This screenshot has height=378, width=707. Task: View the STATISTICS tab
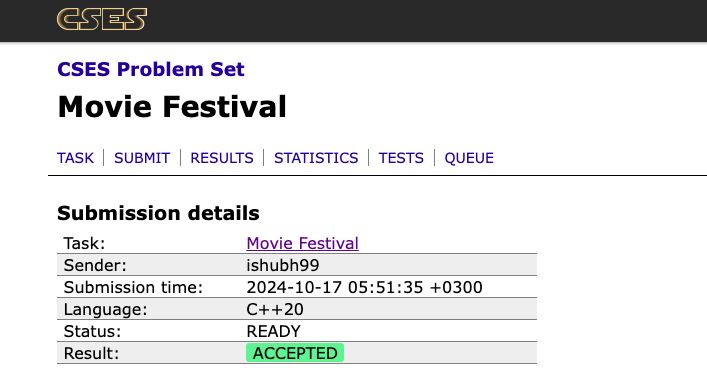tap(316, 158)
